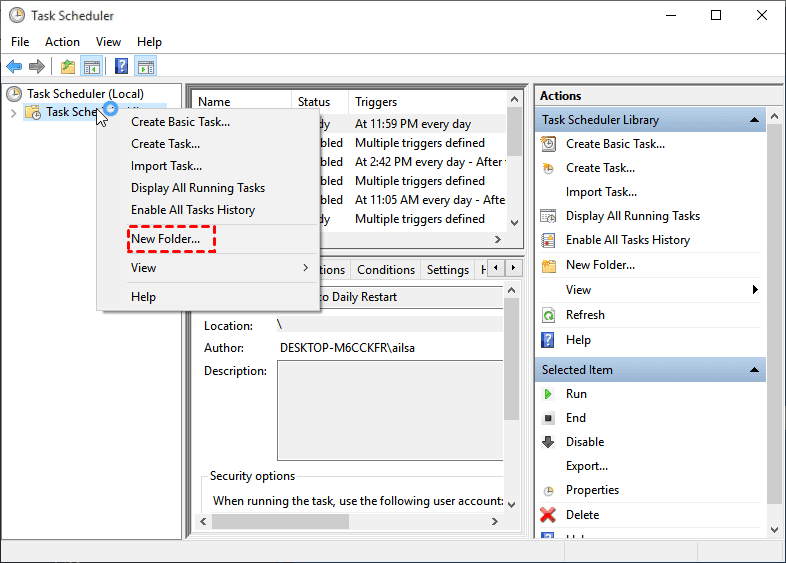Click the task list scroll right arrow
The width and height of the screenshot is (786, 563).
coord(498,240)
